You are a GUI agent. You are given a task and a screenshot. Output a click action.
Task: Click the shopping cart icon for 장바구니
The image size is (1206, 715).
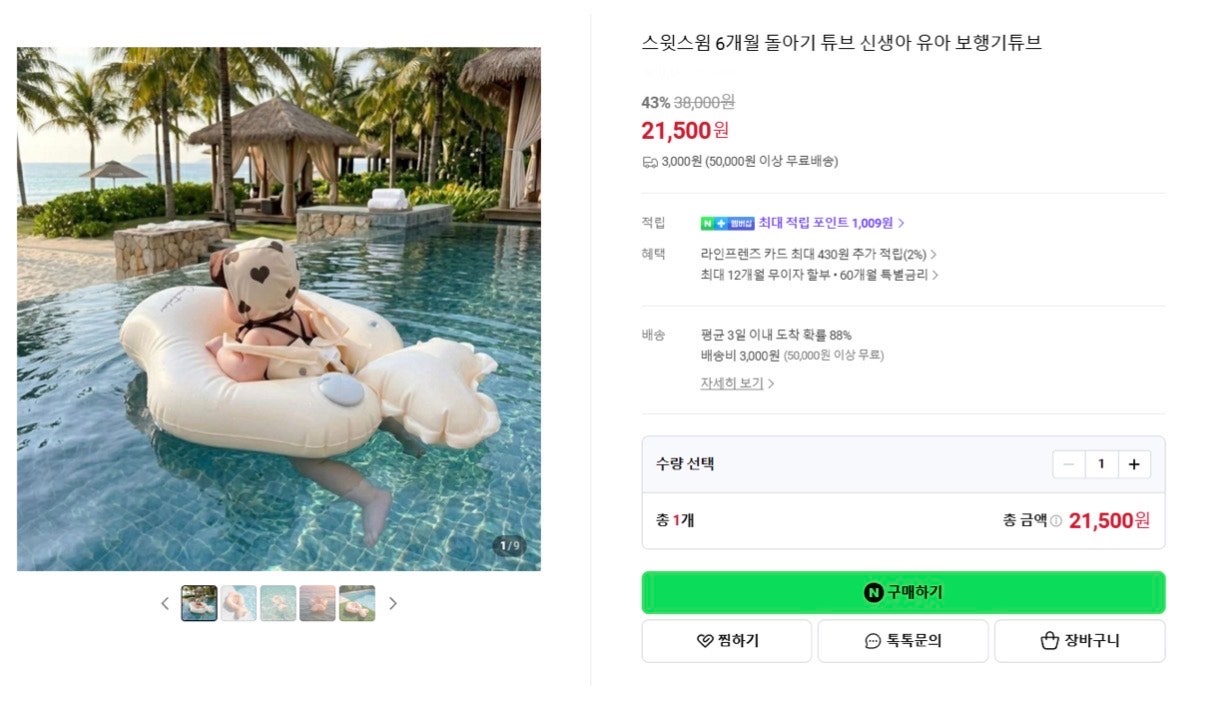pos(1047,641)
